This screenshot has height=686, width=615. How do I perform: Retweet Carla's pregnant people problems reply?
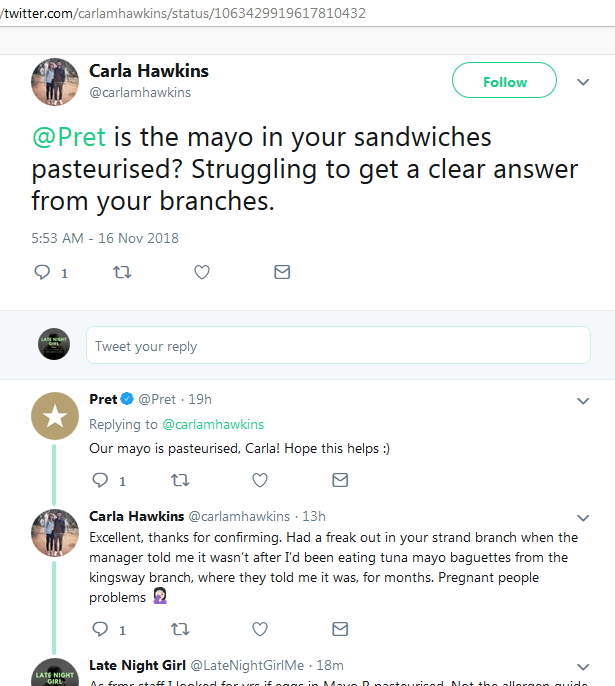[180, 629]
